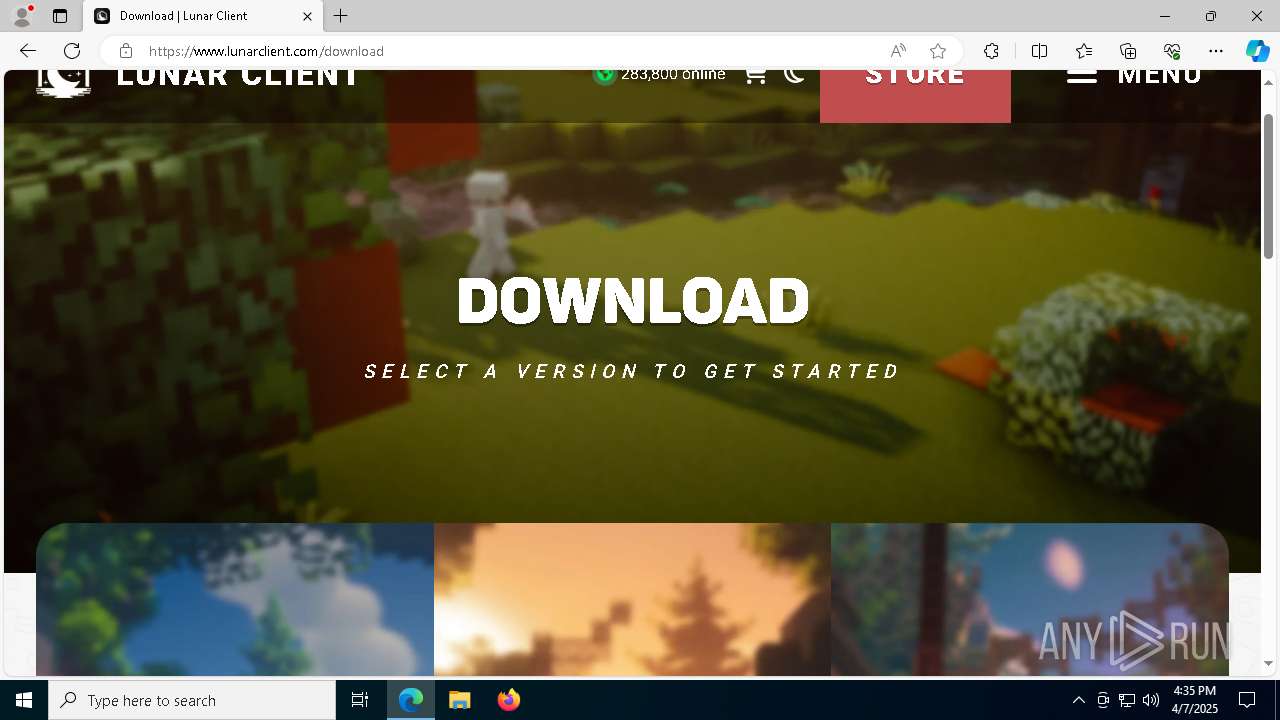Open the clock showing 4:35 PM
The image size is (1280, 720).
1194,700
